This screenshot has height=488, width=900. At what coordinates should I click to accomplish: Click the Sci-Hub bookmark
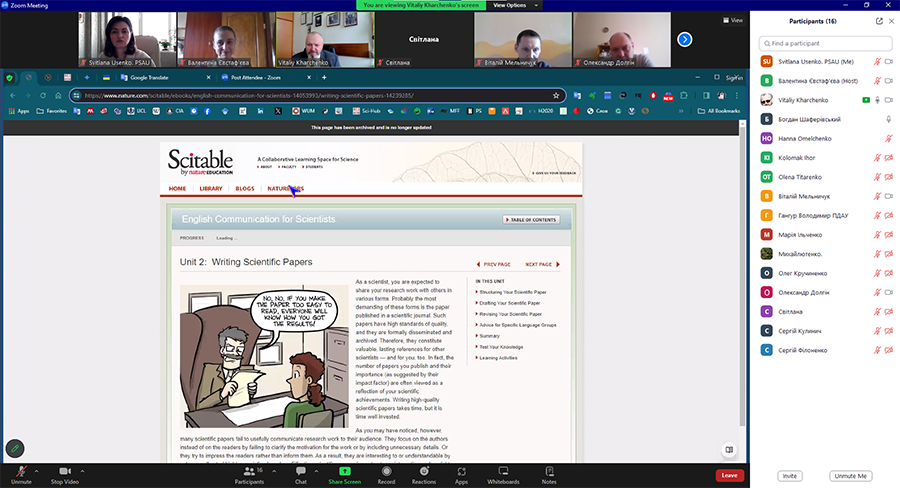tap(366, 111)
